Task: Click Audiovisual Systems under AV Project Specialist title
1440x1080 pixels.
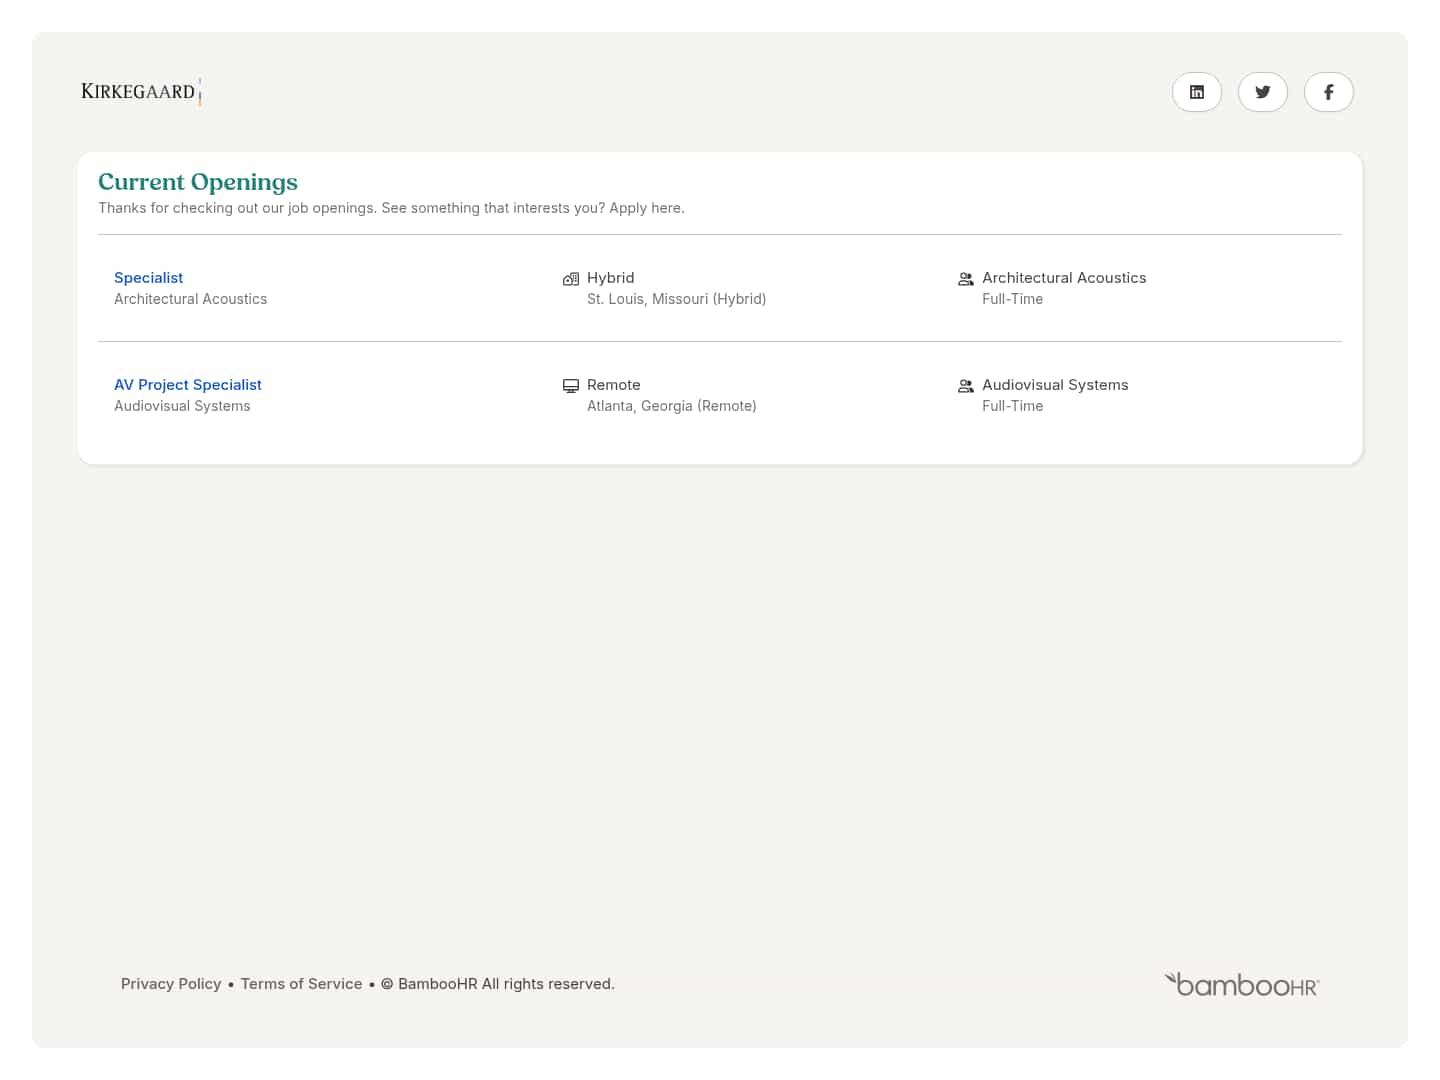Action: (182, 406)
